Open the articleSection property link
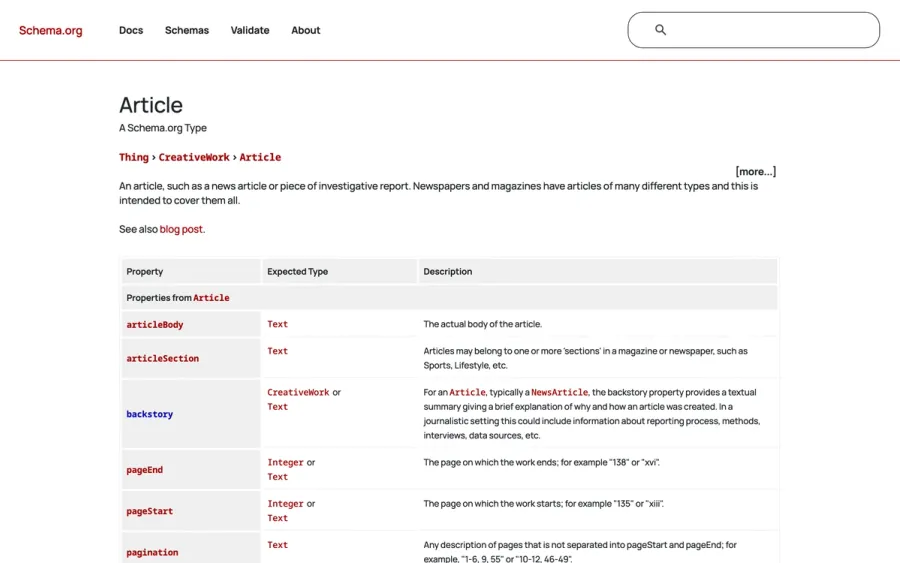 tap(162, 359)
